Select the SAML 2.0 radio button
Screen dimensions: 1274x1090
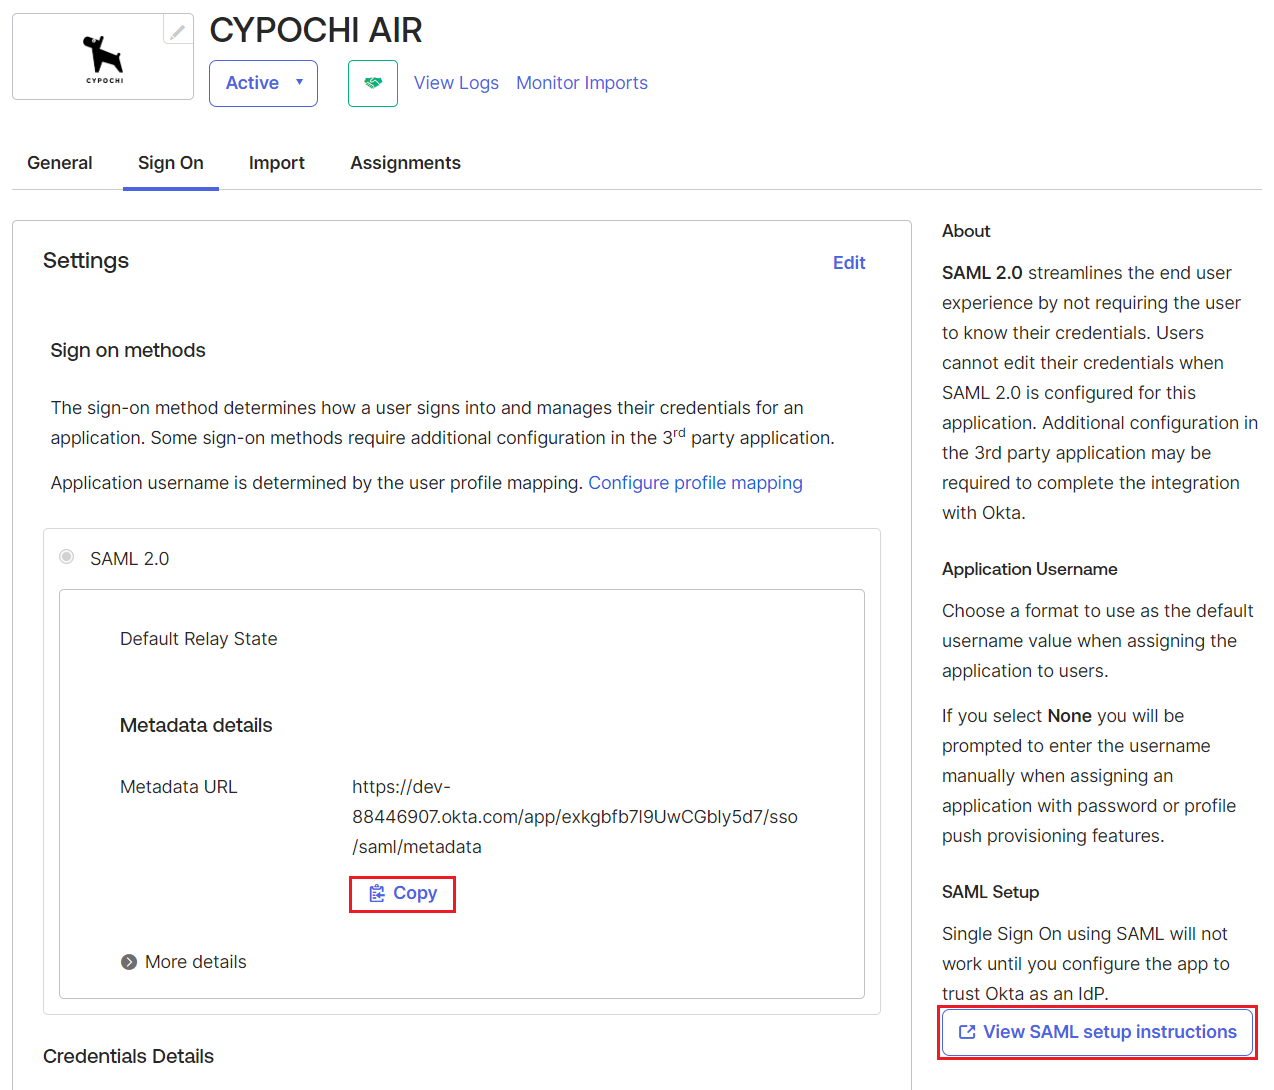(67, 557)
